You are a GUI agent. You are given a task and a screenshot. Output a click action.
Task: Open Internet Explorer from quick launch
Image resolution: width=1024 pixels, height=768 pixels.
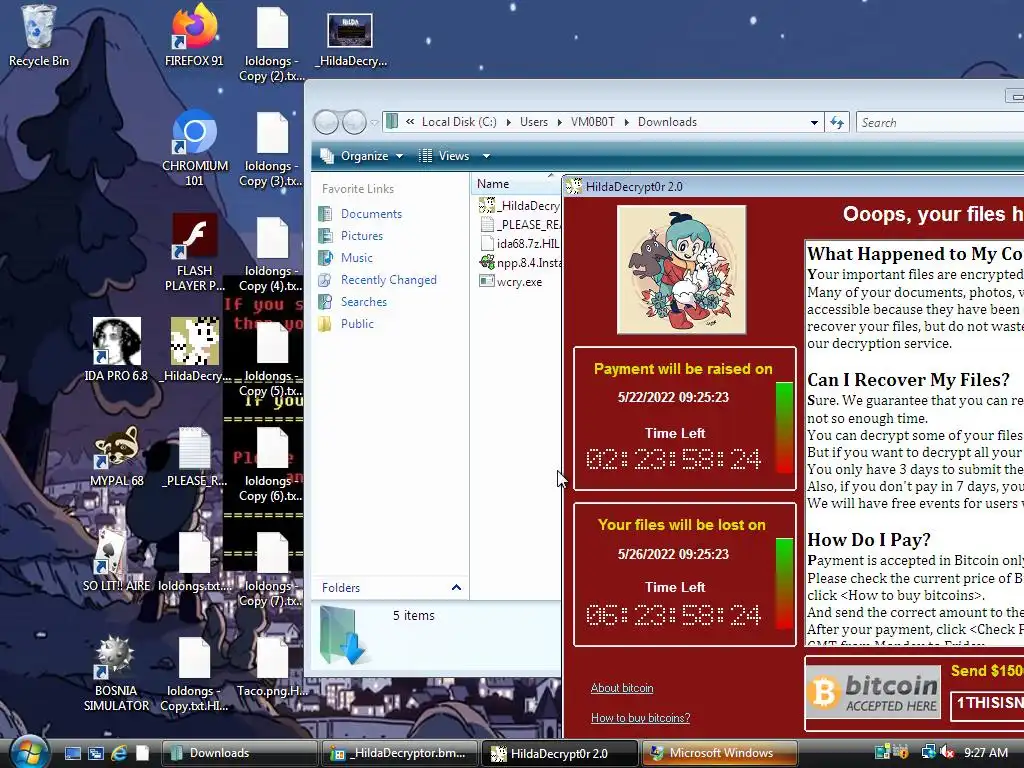(119, 753)
